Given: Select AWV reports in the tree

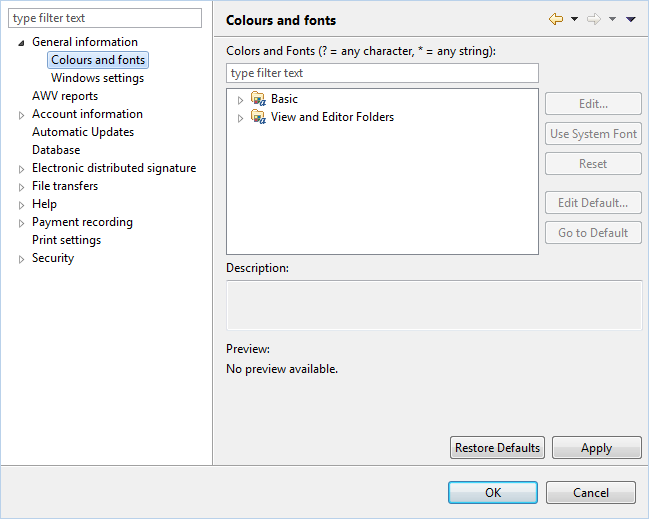Looking at the screenshot, I should [65, 96].
